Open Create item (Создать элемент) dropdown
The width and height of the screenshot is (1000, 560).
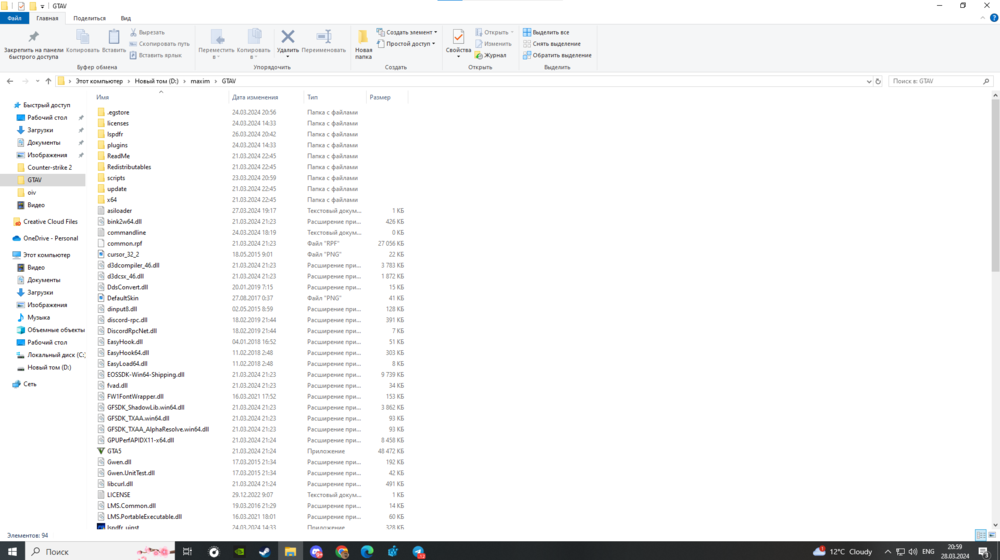(x=407, y=33)
